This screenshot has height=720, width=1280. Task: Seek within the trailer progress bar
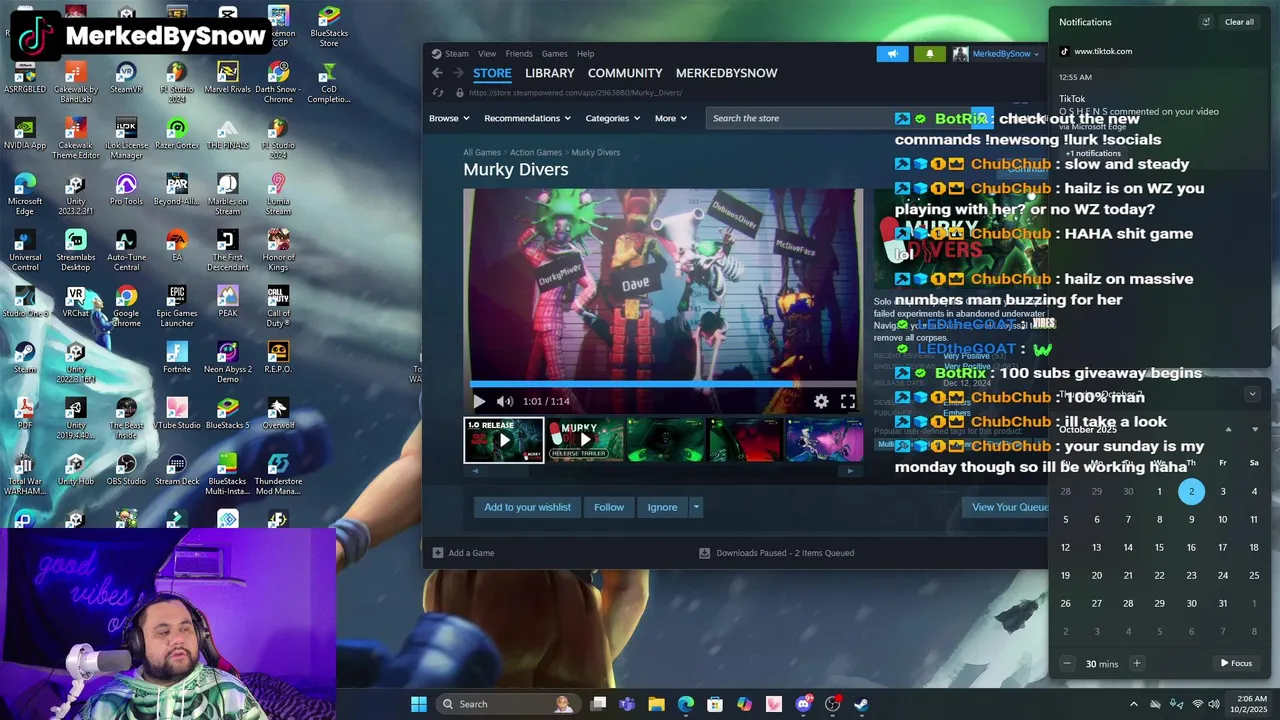coord(664,383)
